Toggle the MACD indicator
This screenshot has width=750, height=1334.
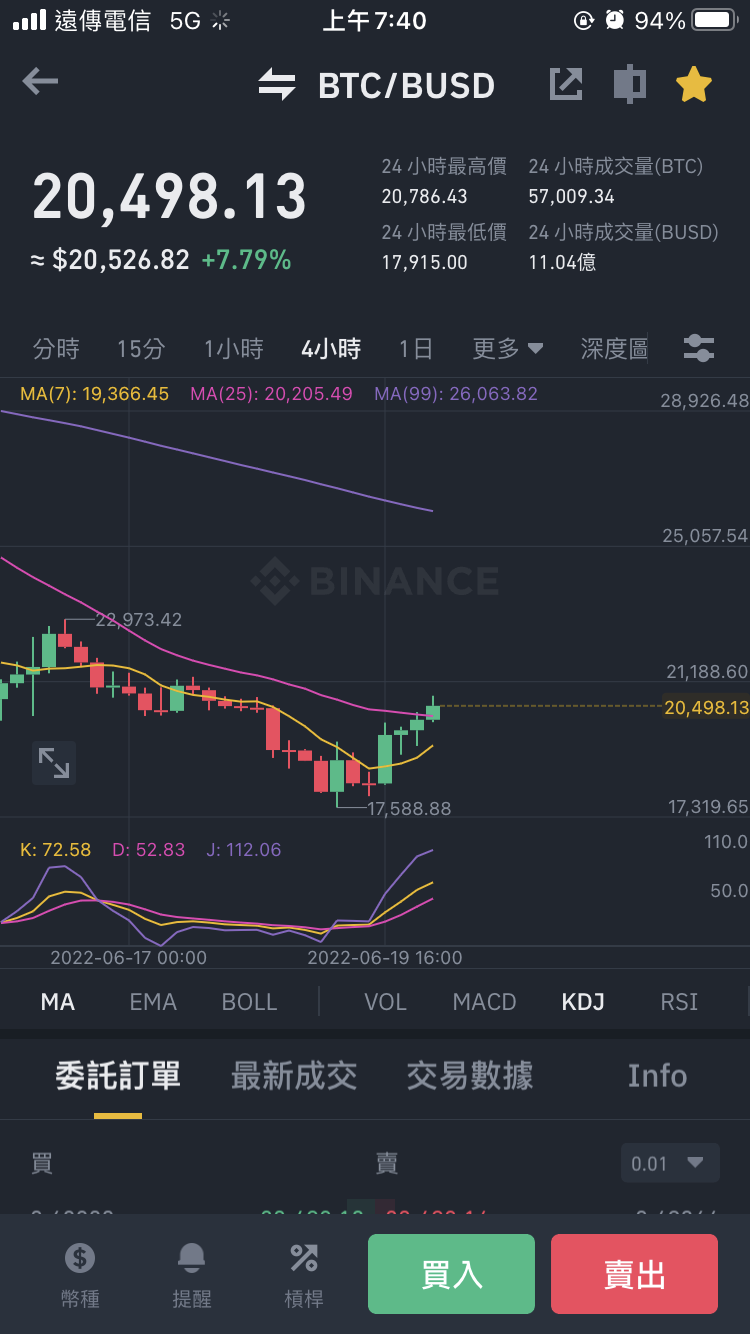click(x=484, y=1002)
